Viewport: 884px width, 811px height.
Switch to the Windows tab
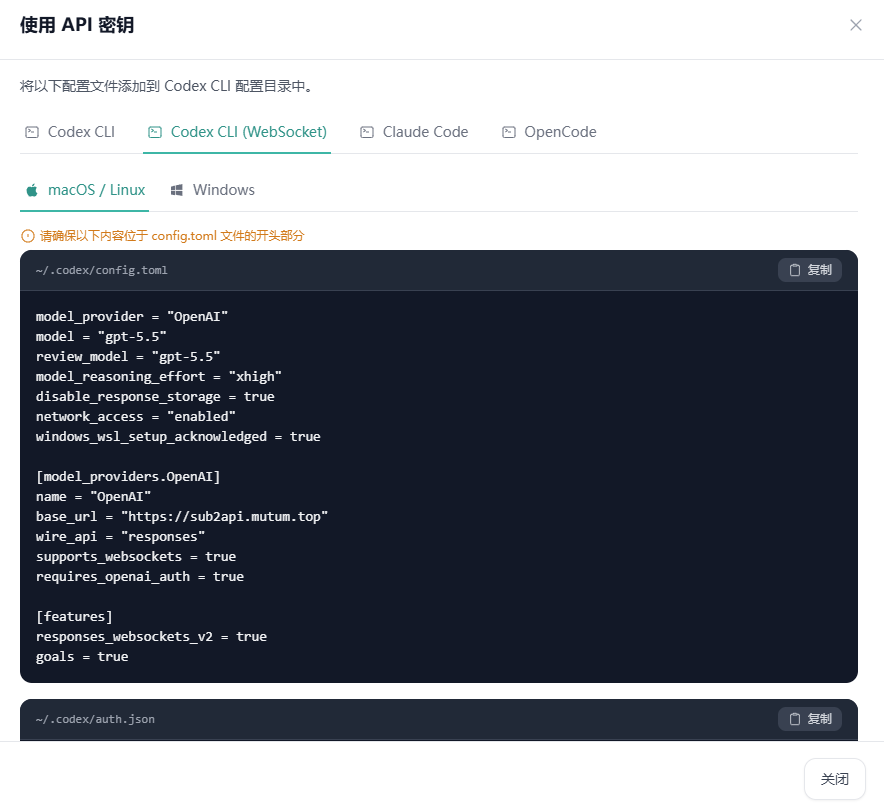click(x=213, y=190)
